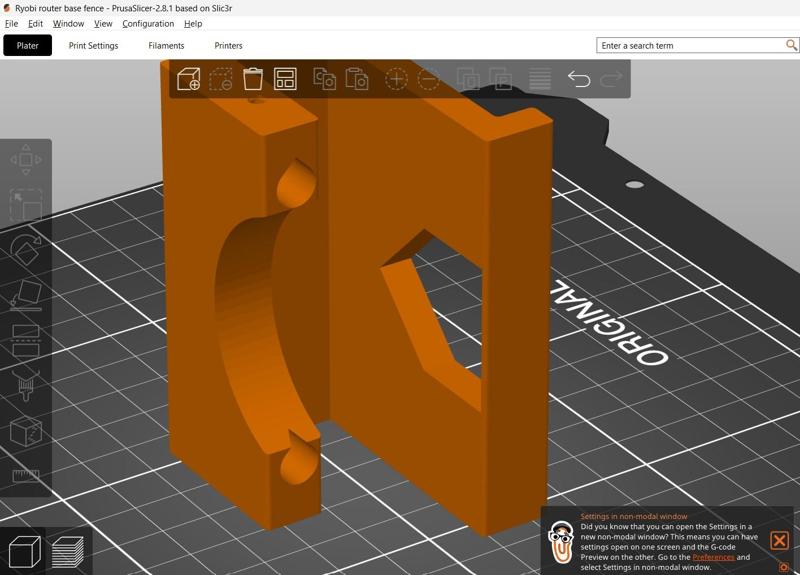Switch to 3D editor view

click(x=24, y=551)
